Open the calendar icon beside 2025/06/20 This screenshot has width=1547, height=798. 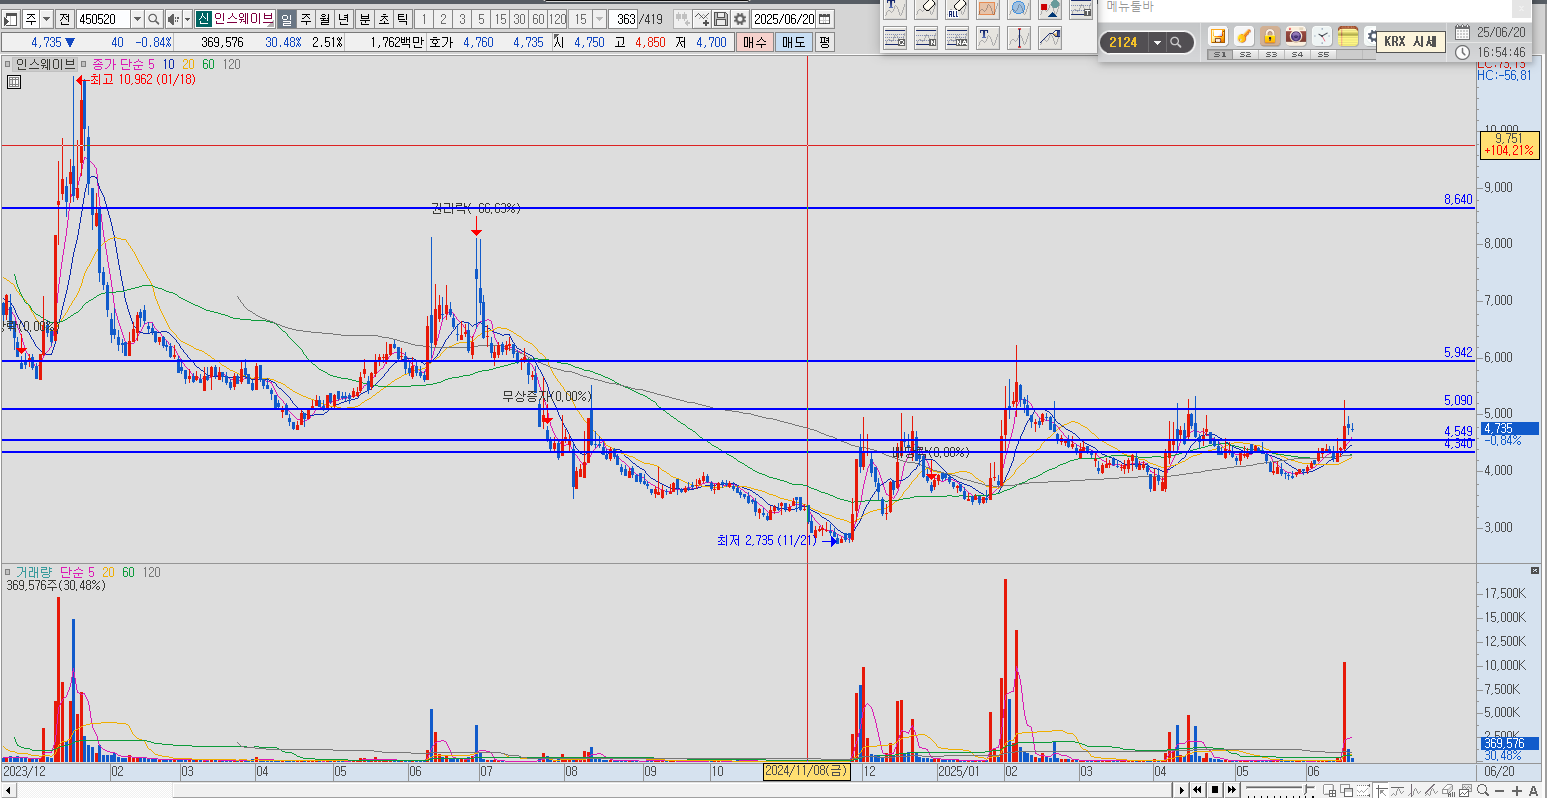click(x=824, y=19)
